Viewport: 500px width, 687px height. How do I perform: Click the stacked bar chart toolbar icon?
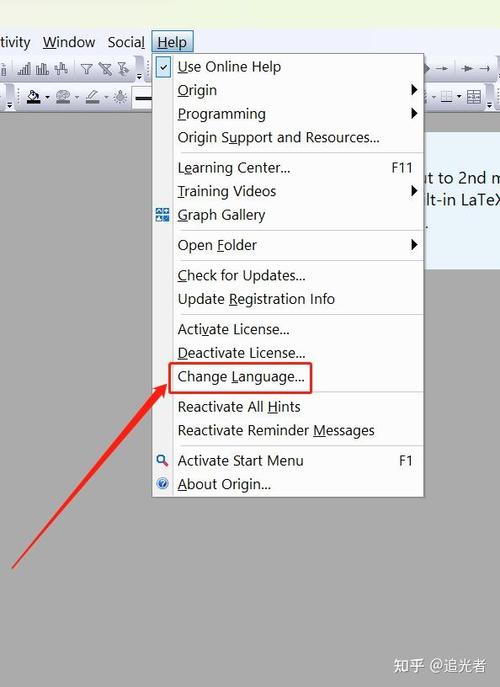pyautogui.click(x=43, y=69)
